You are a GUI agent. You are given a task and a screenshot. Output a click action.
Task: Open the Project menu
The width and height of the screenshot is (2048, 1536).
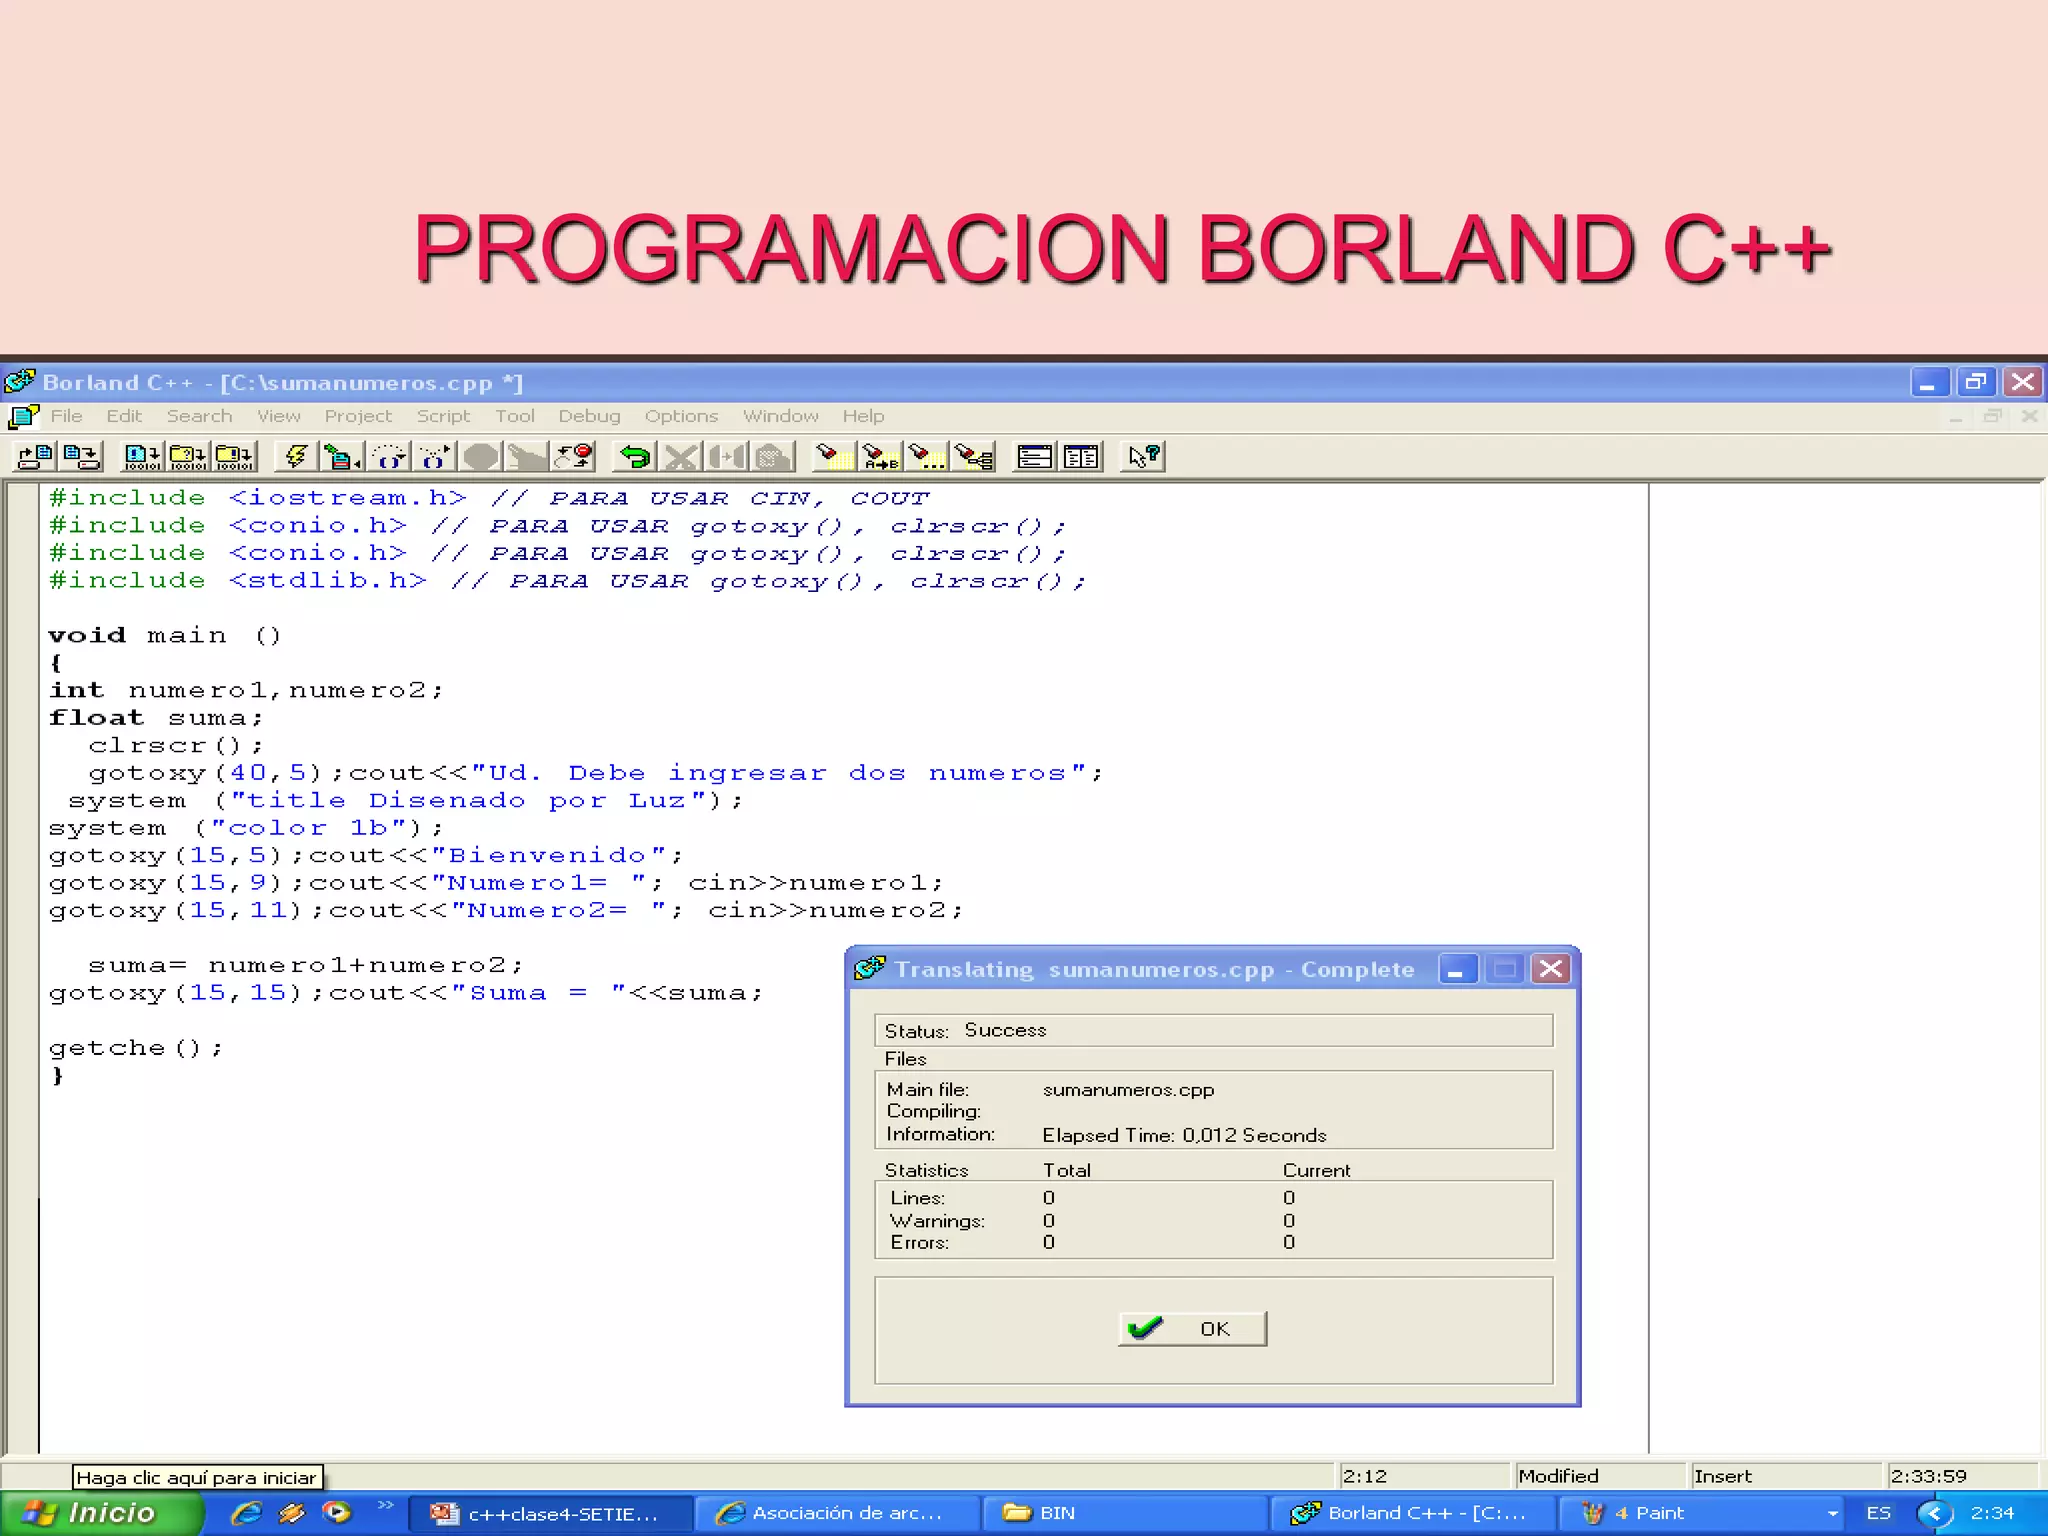pyautogui.click(x=358, y=416)
